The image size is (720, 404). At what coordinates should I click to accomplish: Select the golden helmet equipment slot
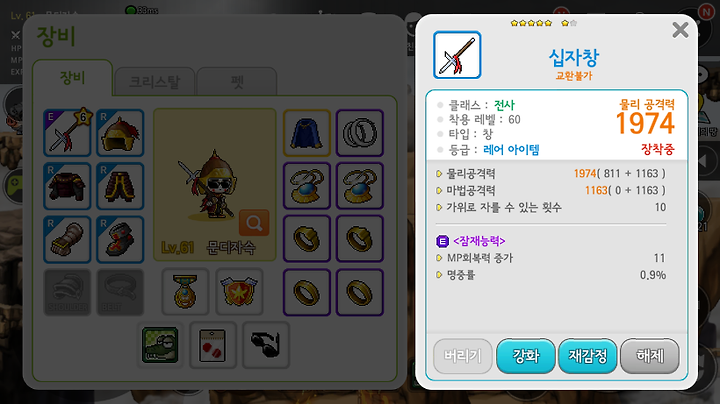120,133
